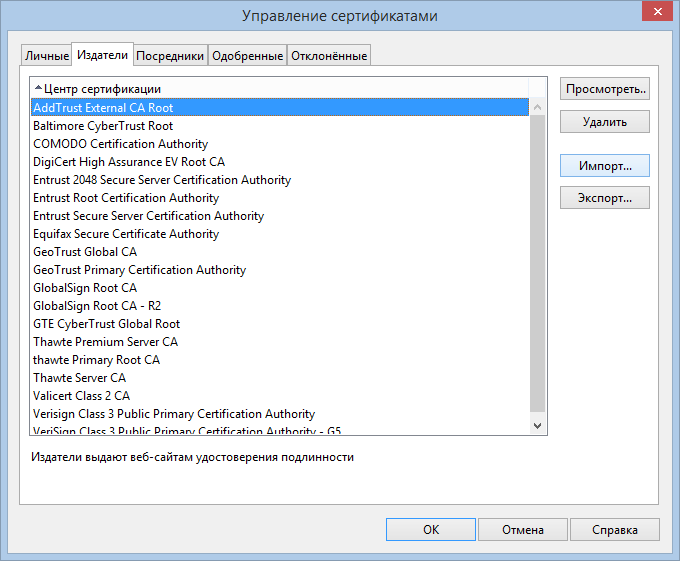Sort by Центр сертификации column header
The height and width of the screenshot is (561, 680).
(x=280, y=89)
